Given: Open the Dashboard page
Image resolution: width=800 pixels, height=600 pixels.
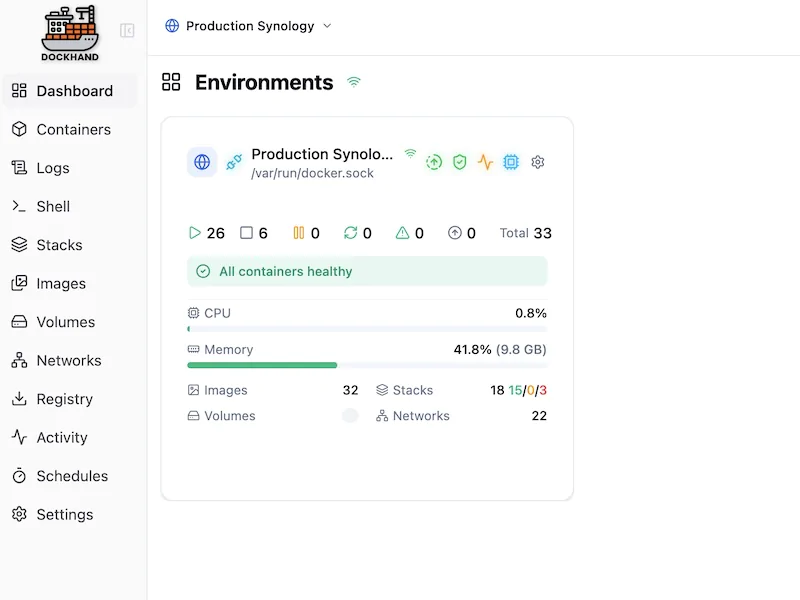Looking at the screenshot, I should point(70,91).
